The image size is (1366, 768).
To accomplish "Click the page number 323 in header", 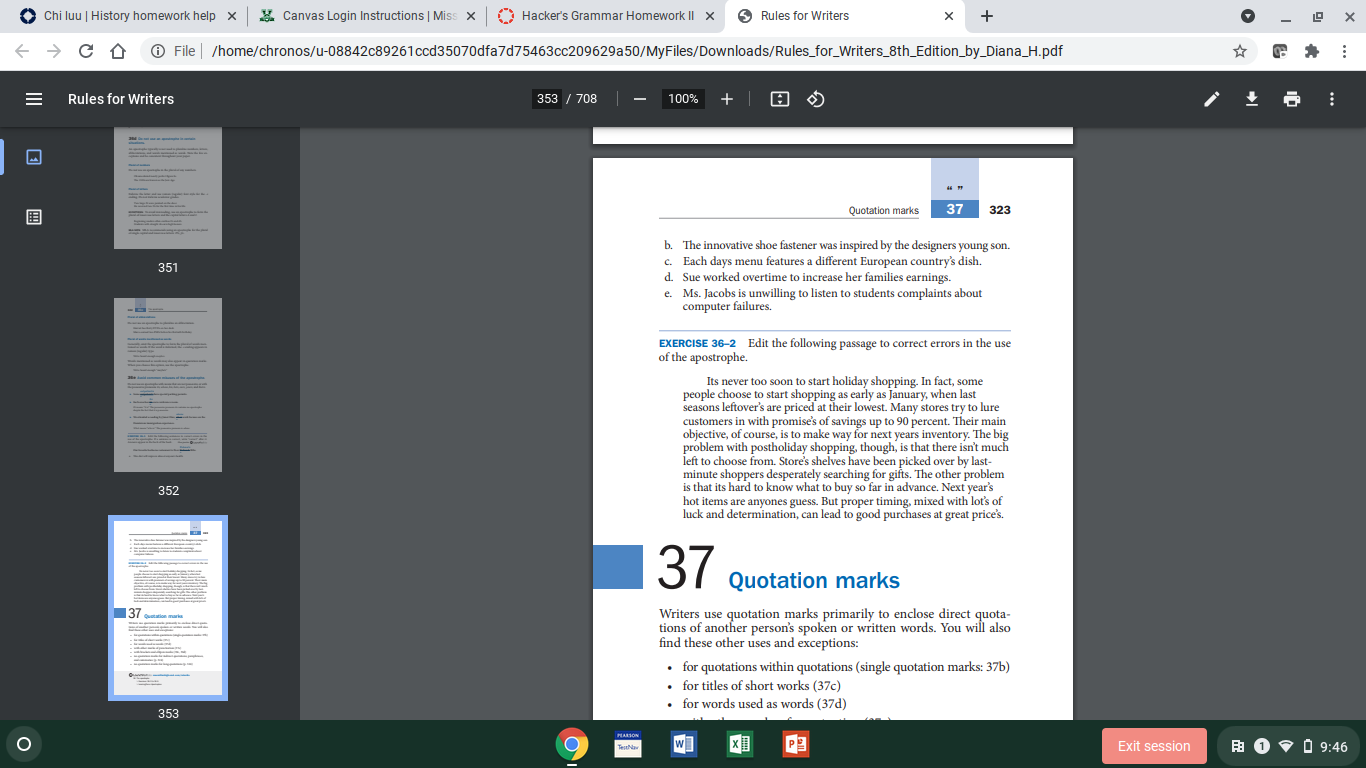I will pyautogui.click(x=1000, y=210).
